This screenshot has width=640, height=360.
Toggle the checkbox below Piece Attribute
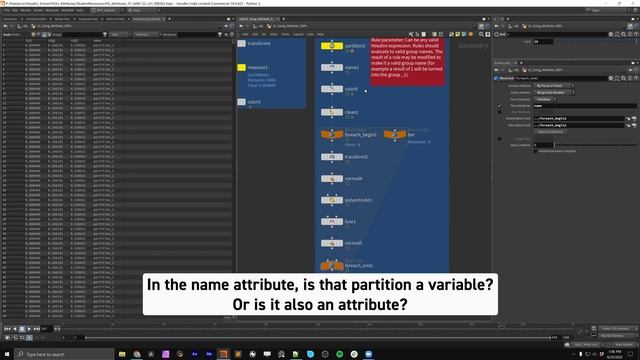pyautogui.click(x=500, y=112)
